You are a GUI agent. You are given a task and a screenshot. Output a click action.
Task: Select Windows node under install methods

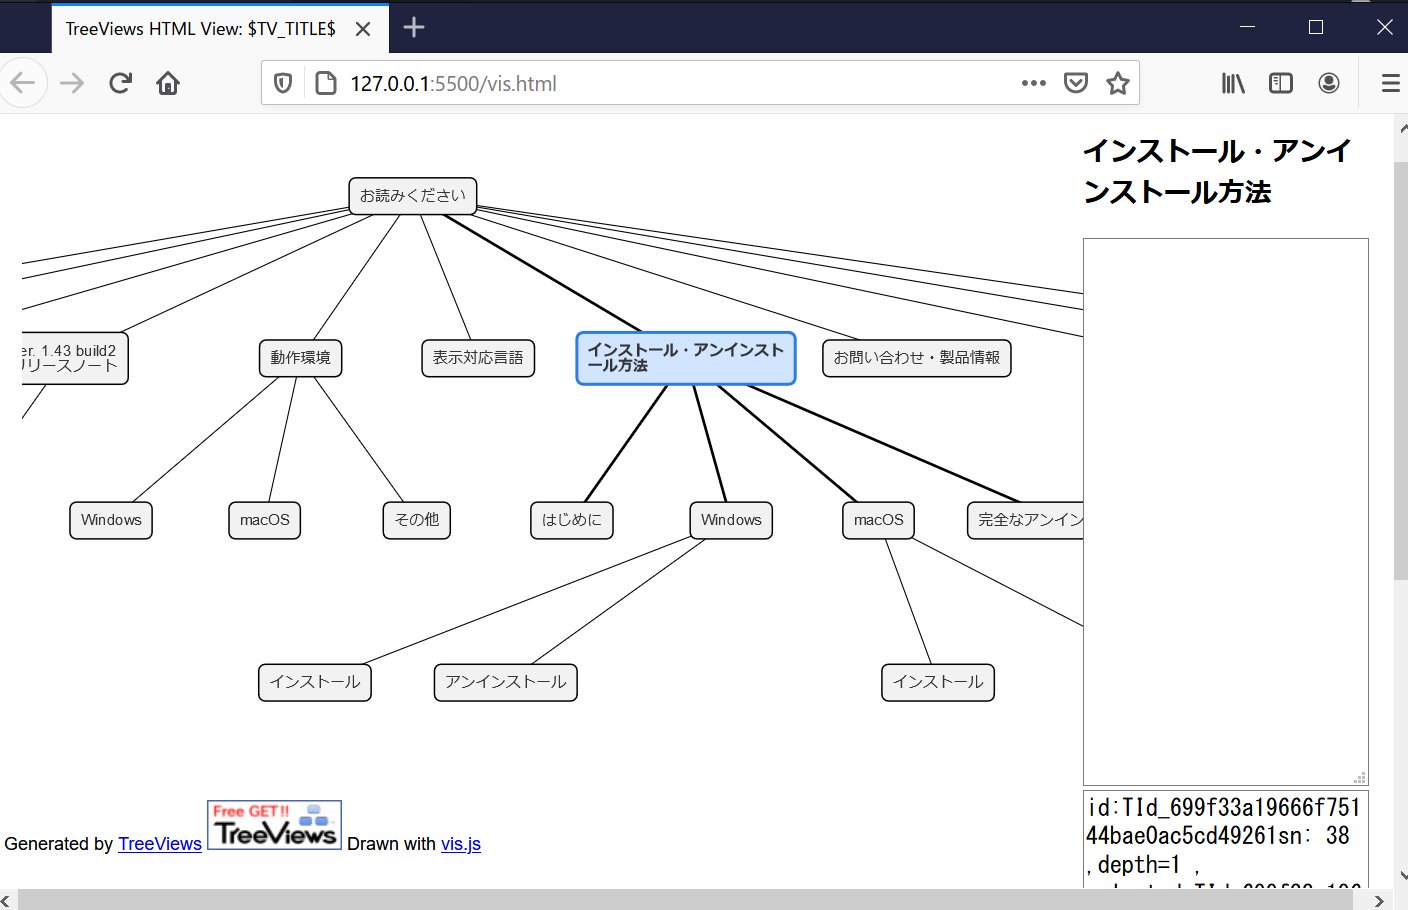(731, 520)
